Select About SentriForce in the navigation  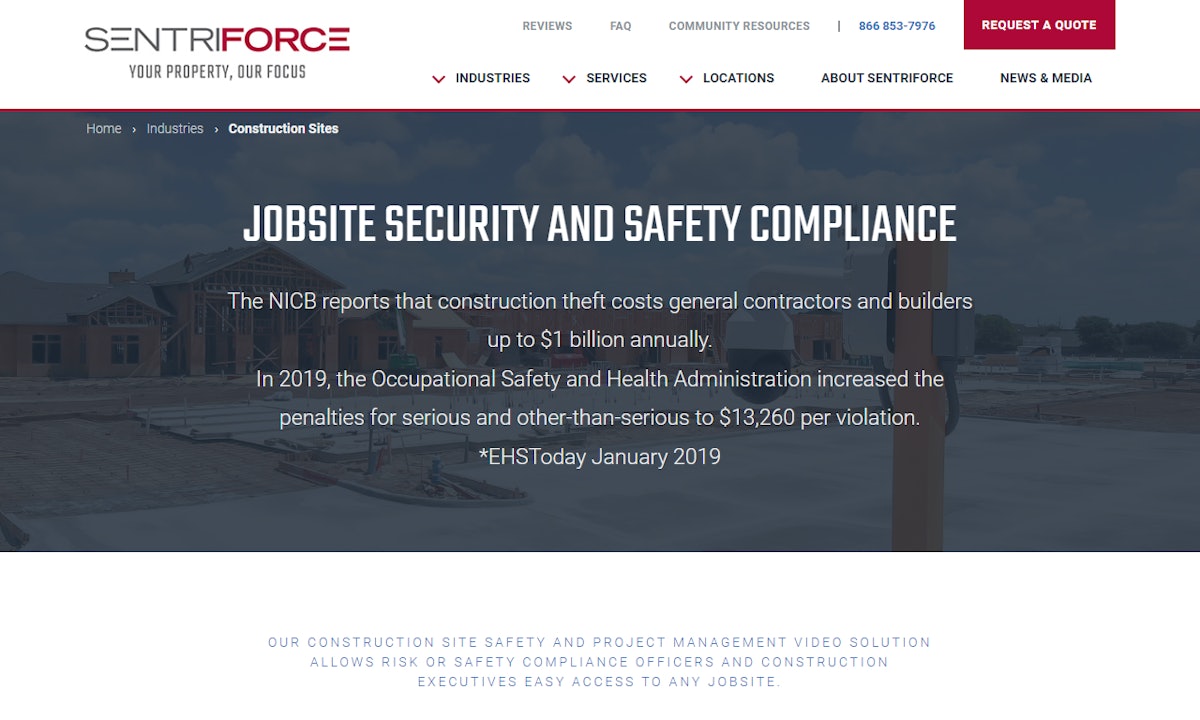(x=887, y=78)
